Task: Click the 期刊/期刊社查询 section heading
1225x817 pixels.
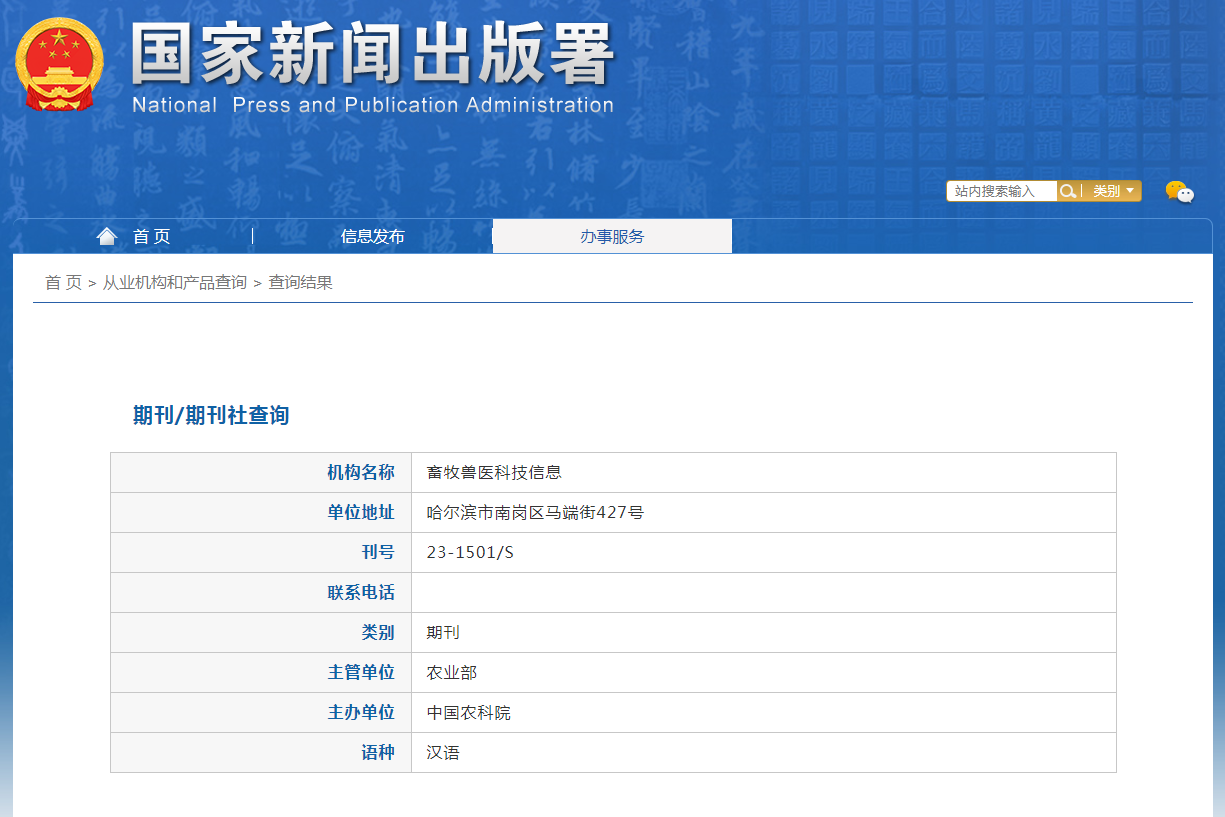Action: coord(211,416)
